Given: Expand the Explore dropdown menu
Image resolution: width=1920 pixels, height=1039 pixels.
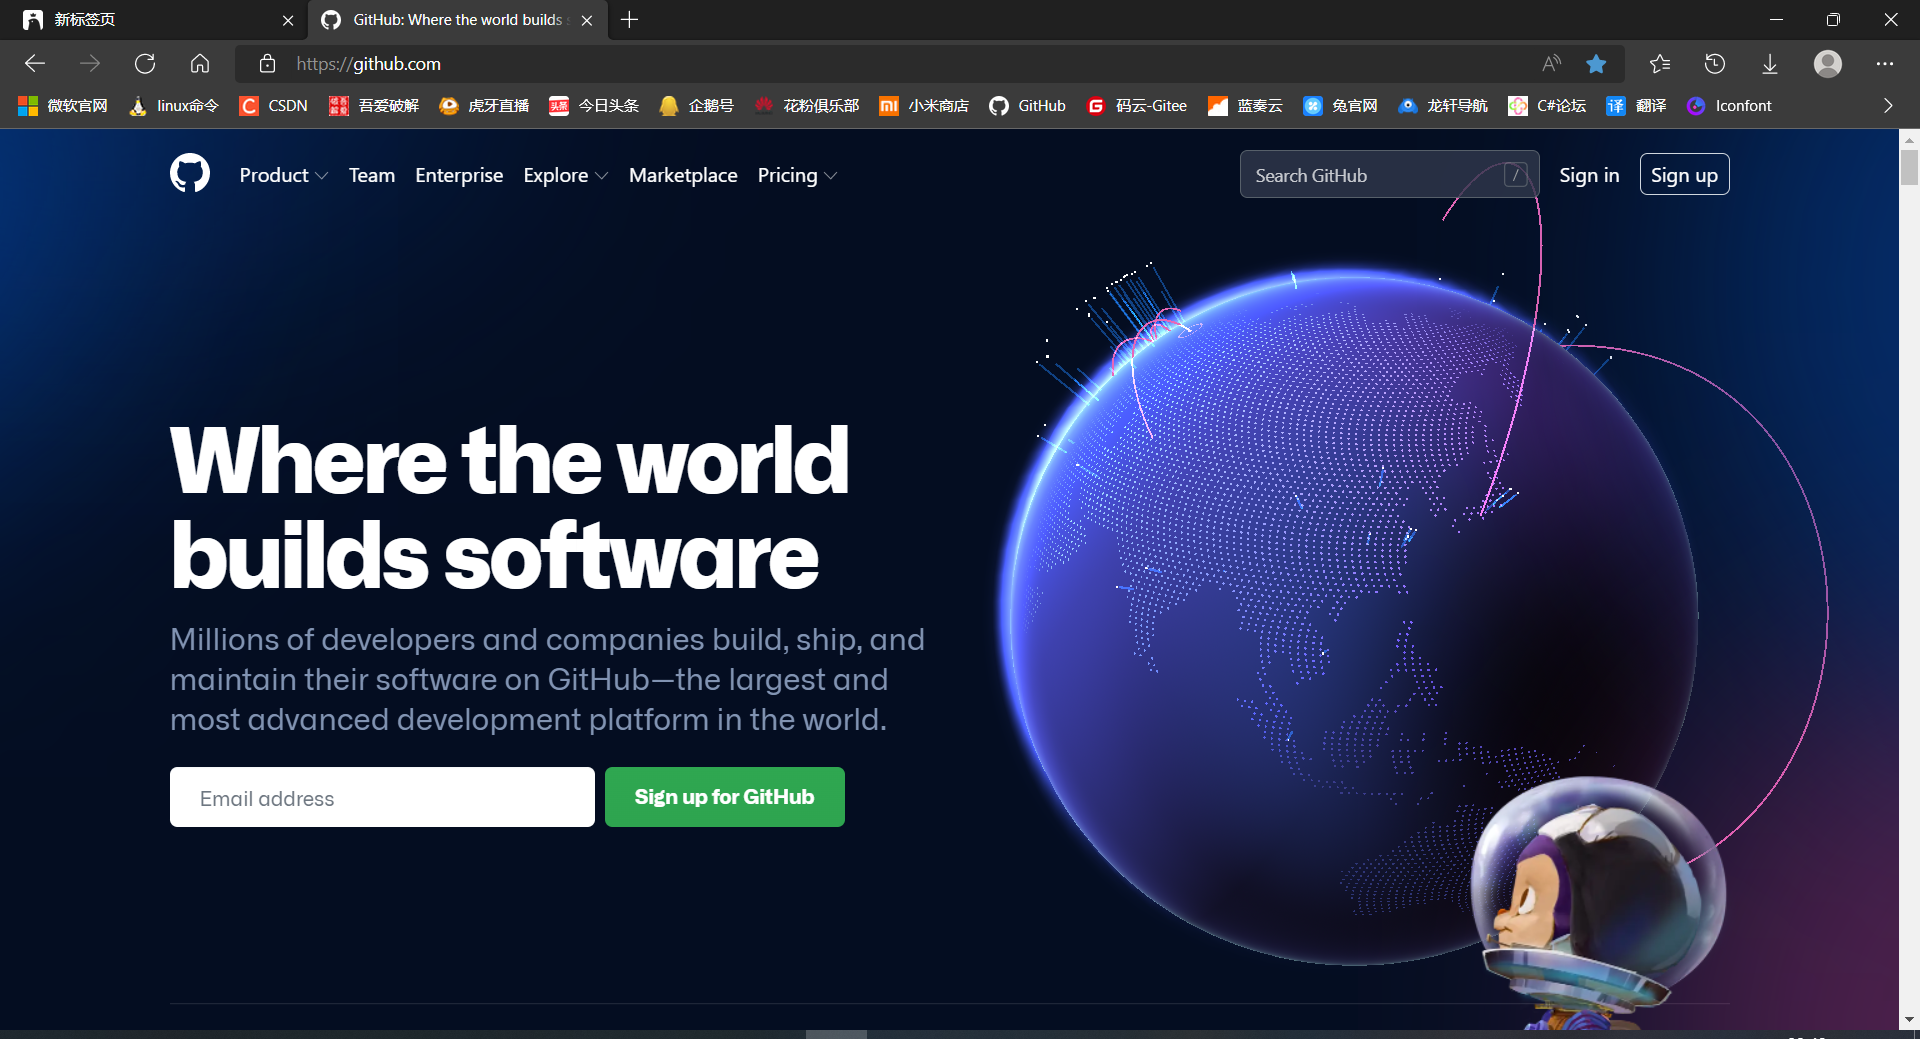Looking at the screenshot, I should [566, 175].
